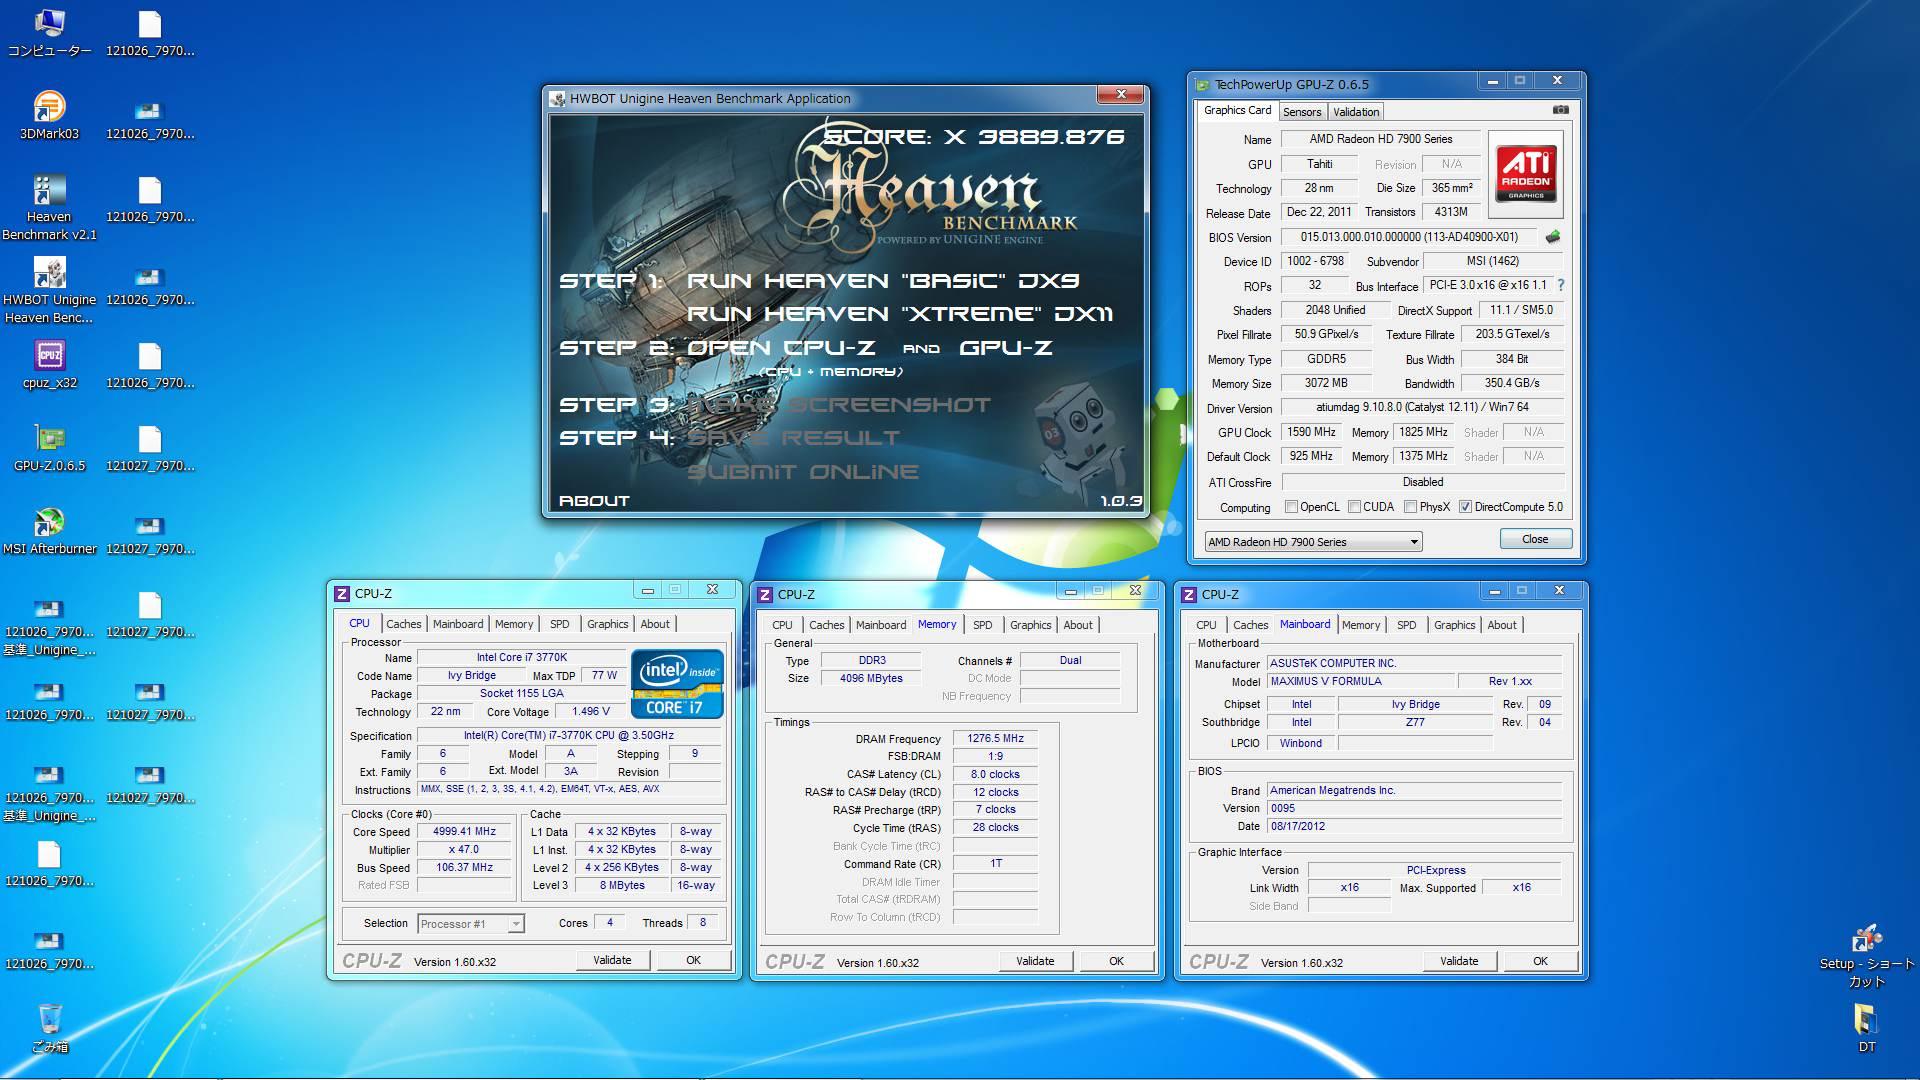Open the Processor #1 selection dropdown

[x=471, y=923]
